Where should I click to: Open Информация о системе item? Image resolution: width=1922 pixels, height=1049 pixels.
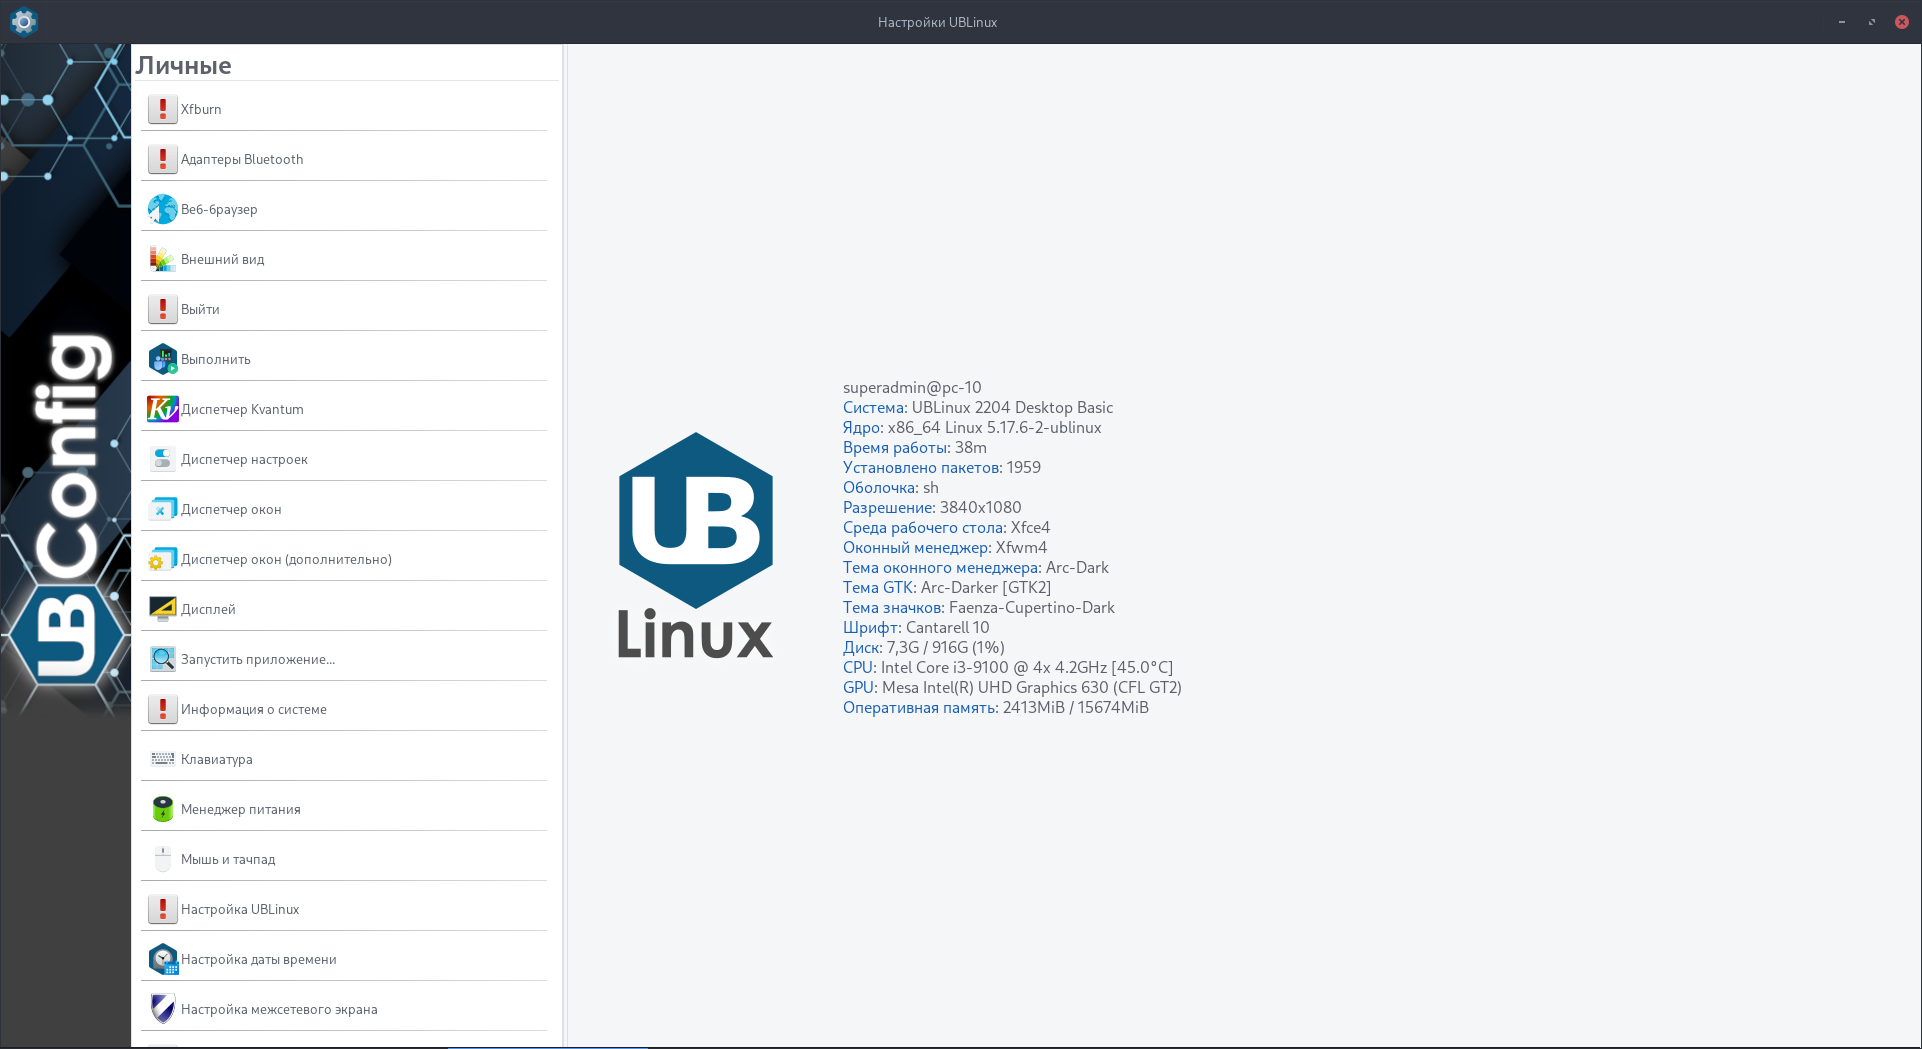pos(254,709)
